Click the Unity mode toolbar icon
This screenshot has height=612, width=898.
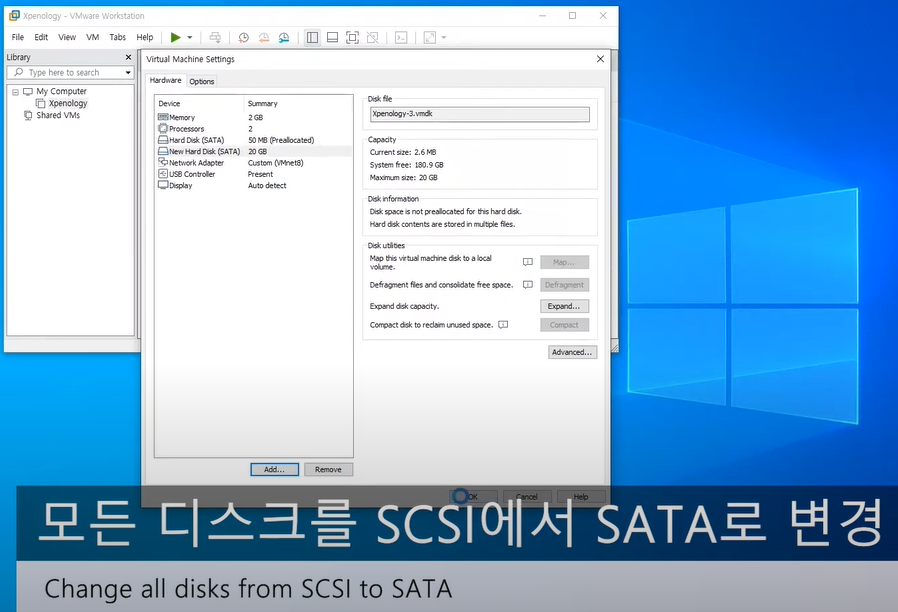(x=373, y=37)
